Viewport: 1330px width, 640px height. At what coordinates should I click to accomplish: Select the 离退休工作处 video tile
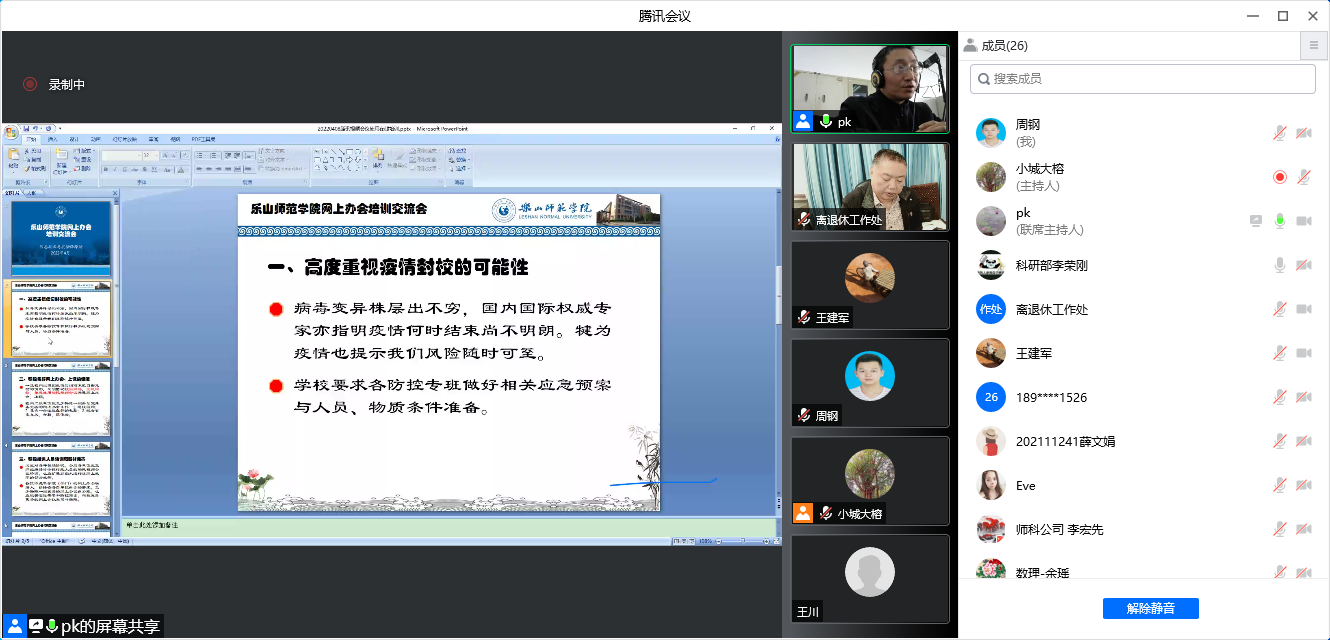[870, 186]
